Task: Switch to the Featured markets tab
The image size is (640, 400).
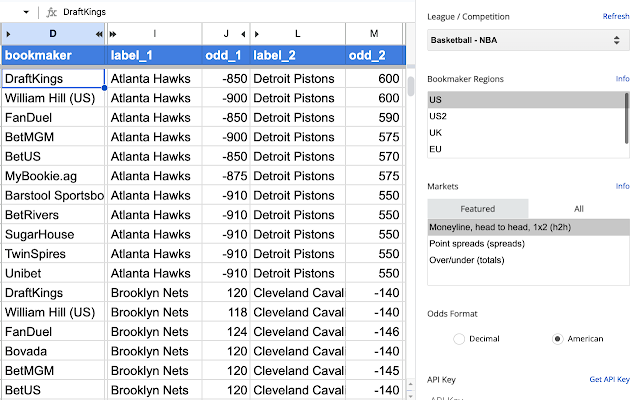Action: pos(478,209)
